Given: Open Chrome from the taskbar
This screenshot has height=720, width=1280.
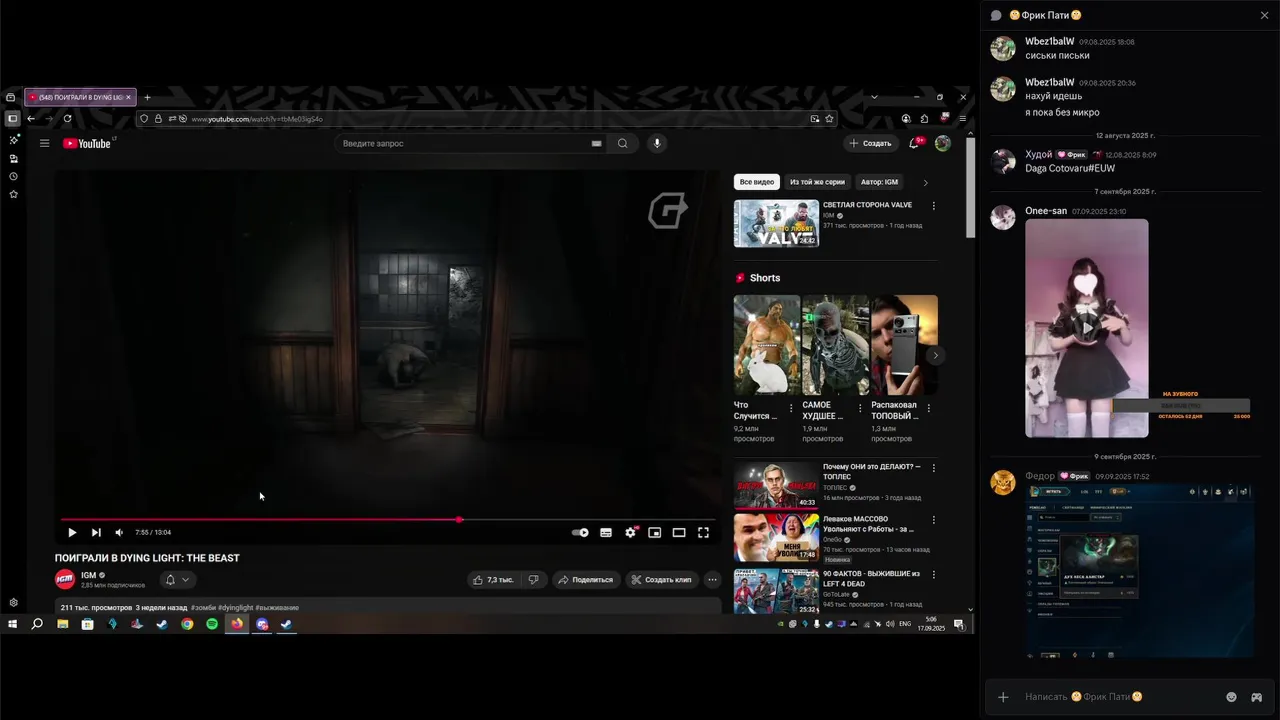Looking at the screenshot, I should tap(187, 624).
